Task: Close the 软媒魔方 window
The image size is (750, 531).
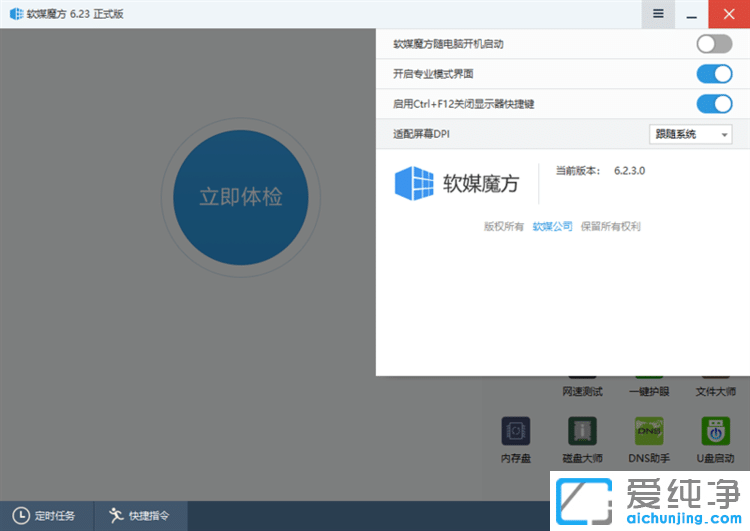Action: (x=729, y=14)
